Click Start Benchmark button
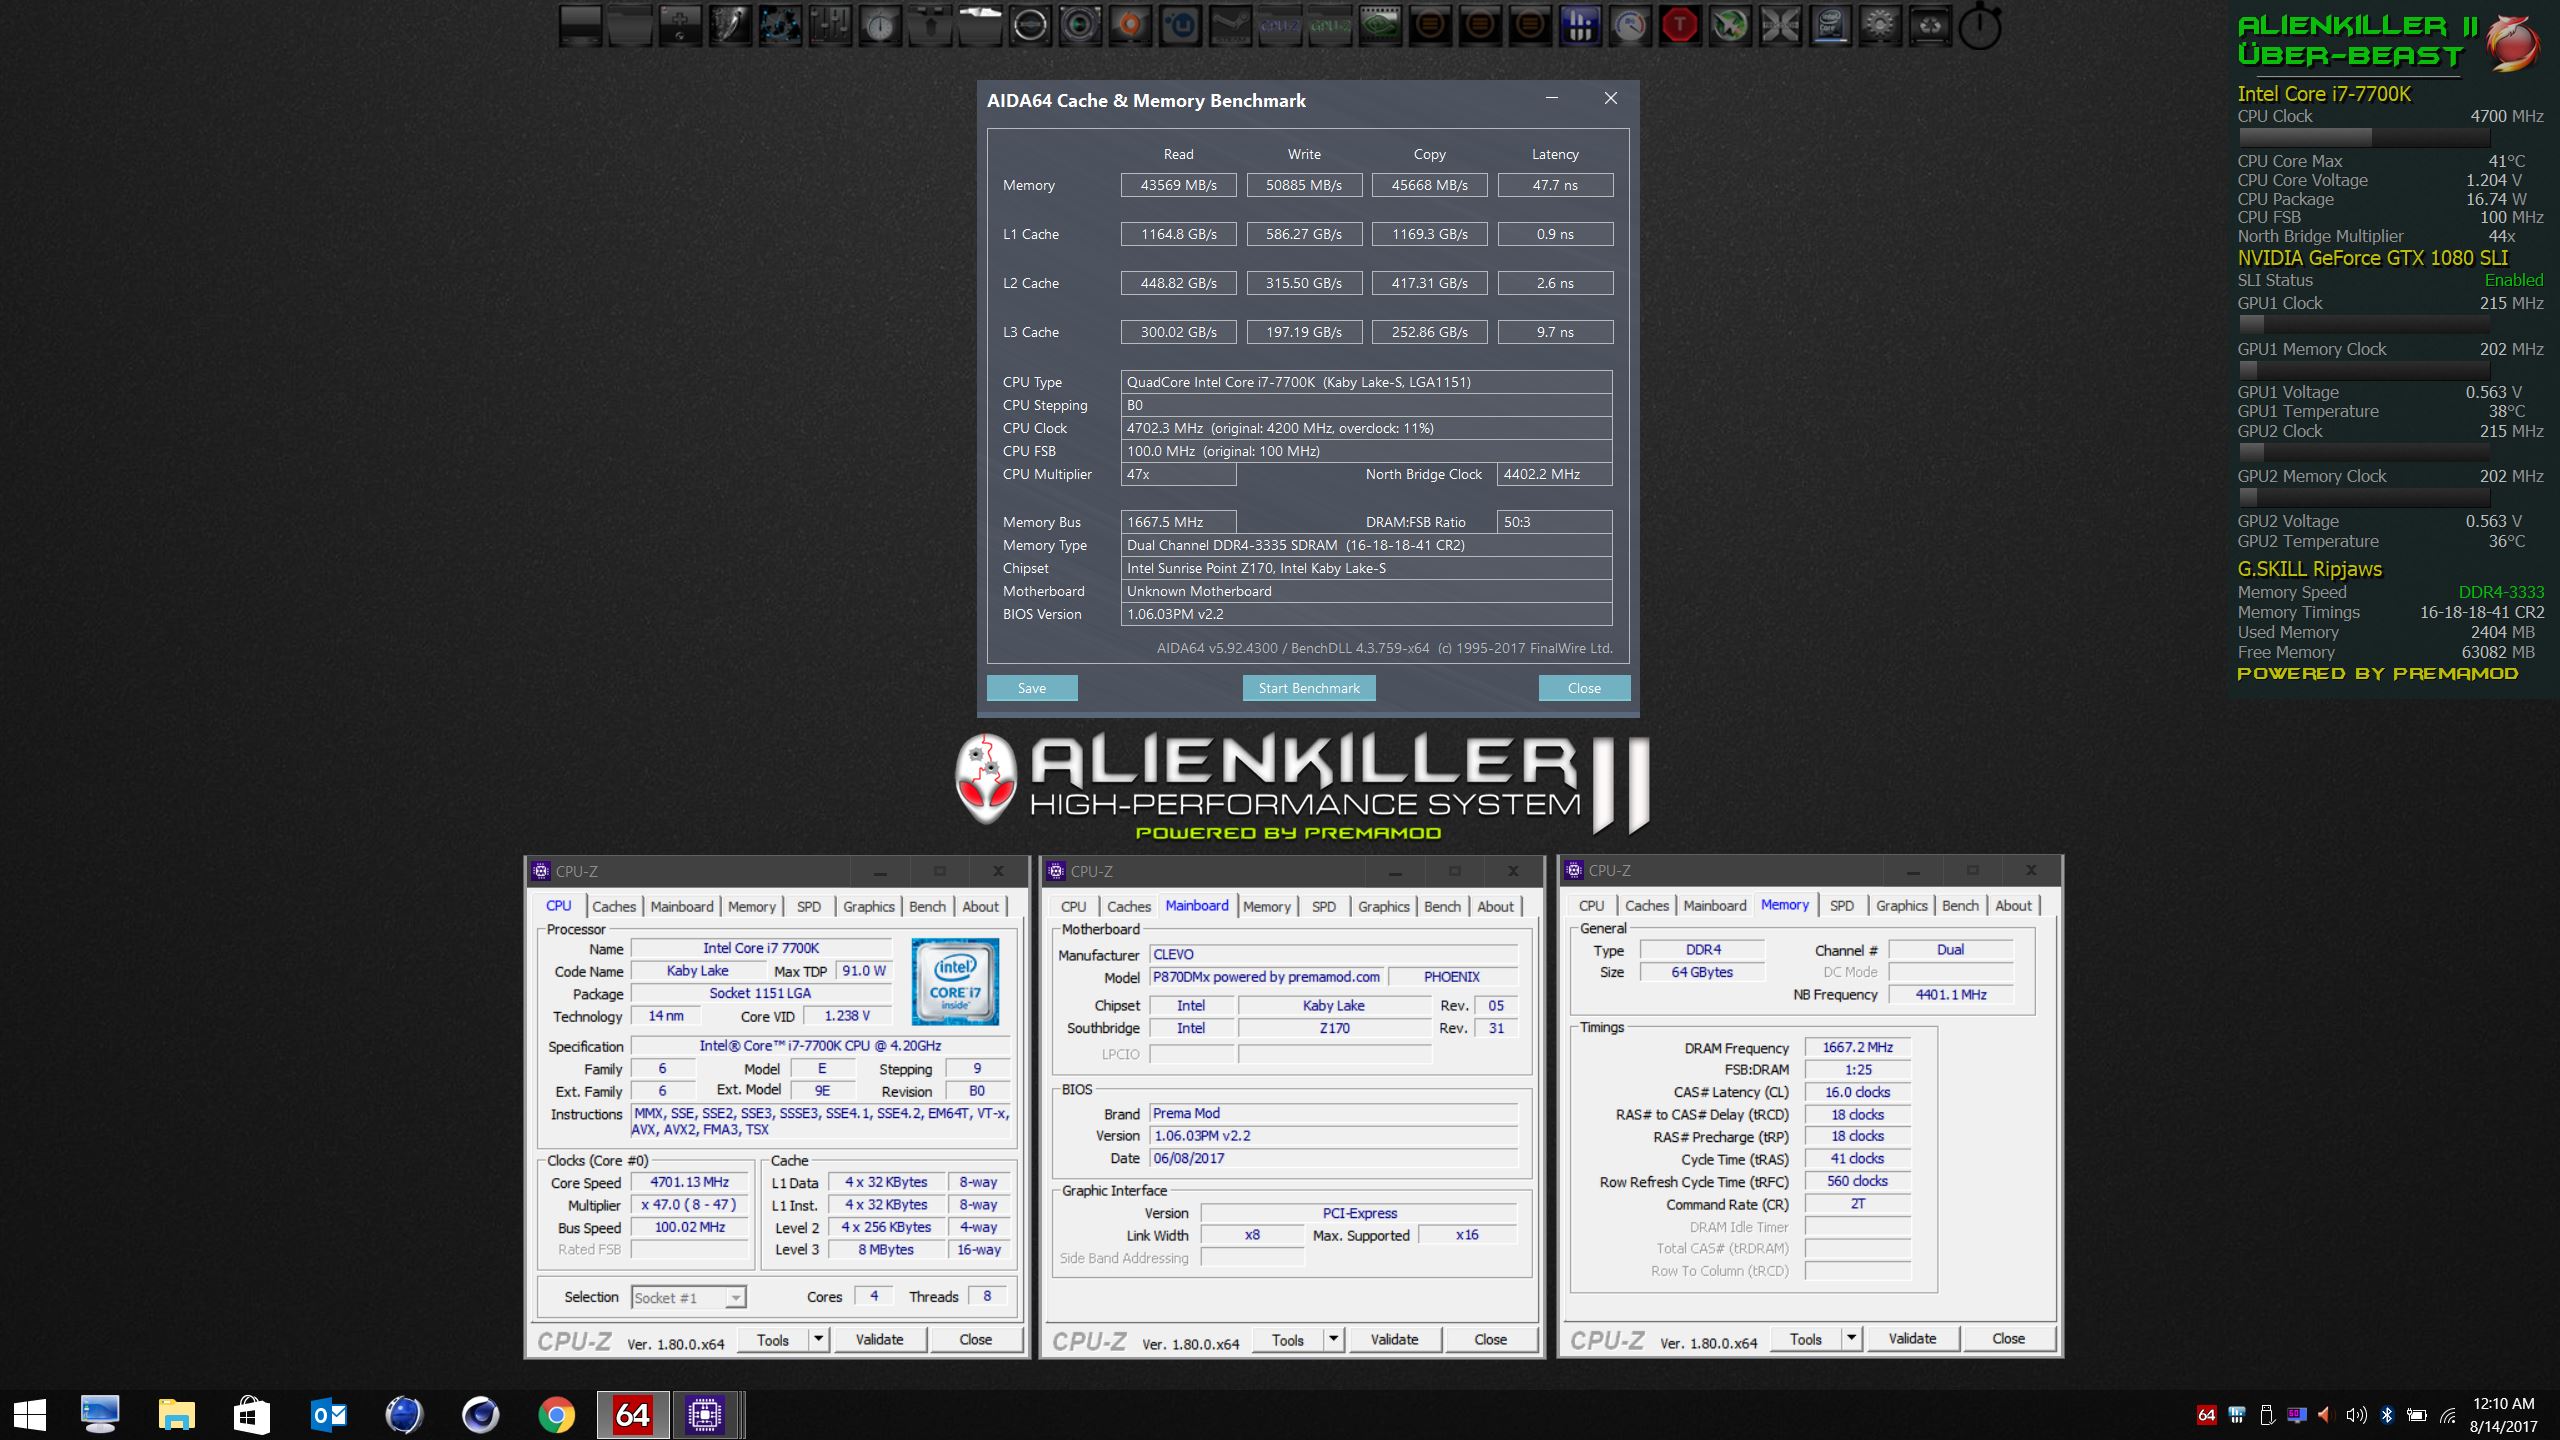2560x1440 pixels. pos(1309,688)
